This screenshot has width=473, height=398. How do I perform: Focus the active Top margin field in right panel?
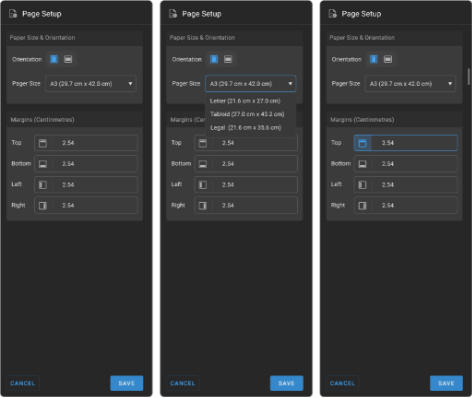click(406, 143)
